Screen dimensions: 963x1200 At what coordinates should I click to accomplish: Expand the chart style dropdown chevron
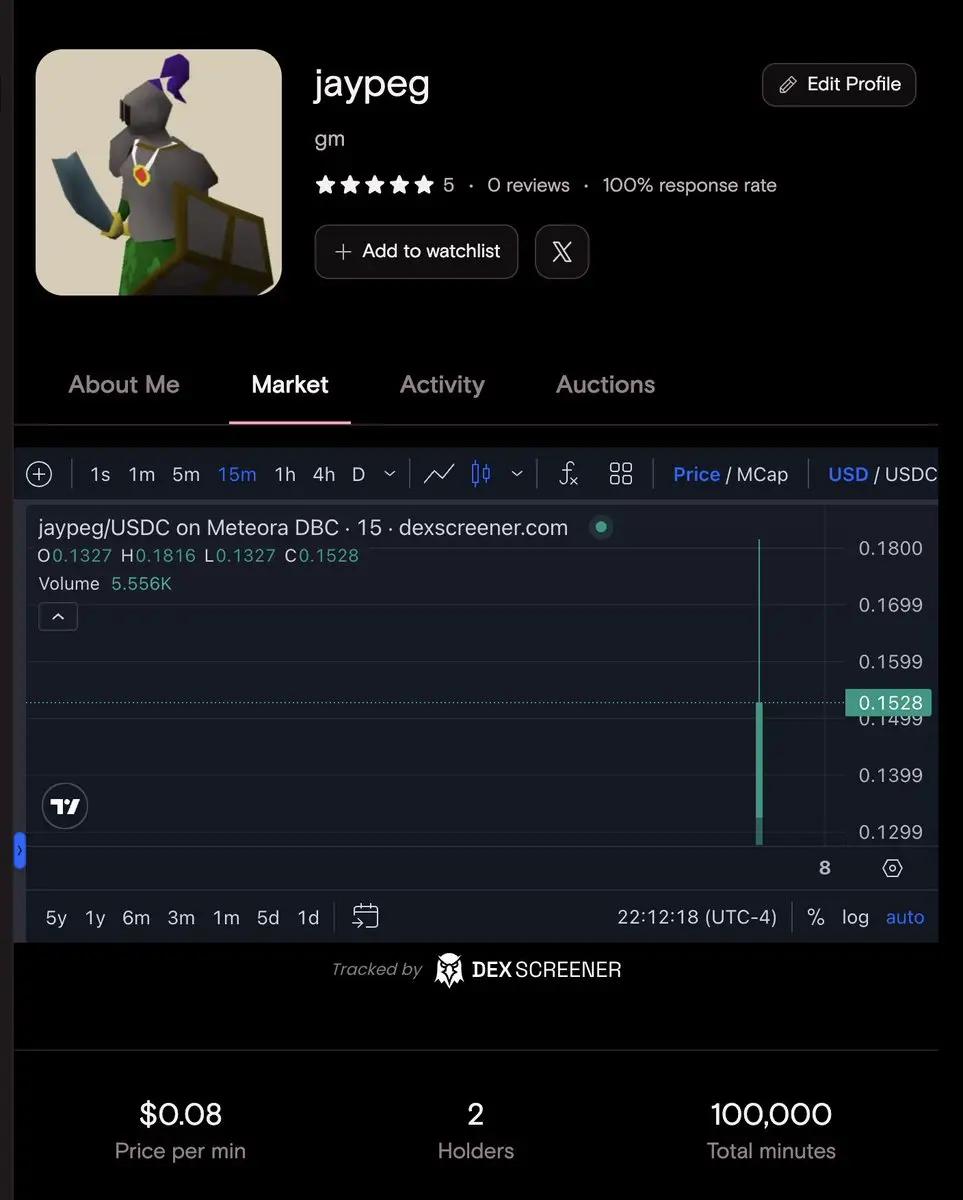tap(517, 474)
